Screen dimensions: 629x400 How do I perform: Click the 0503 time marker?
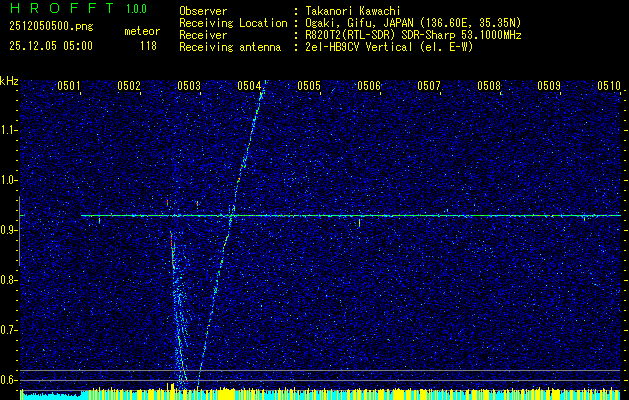click(x=189, y=85)
